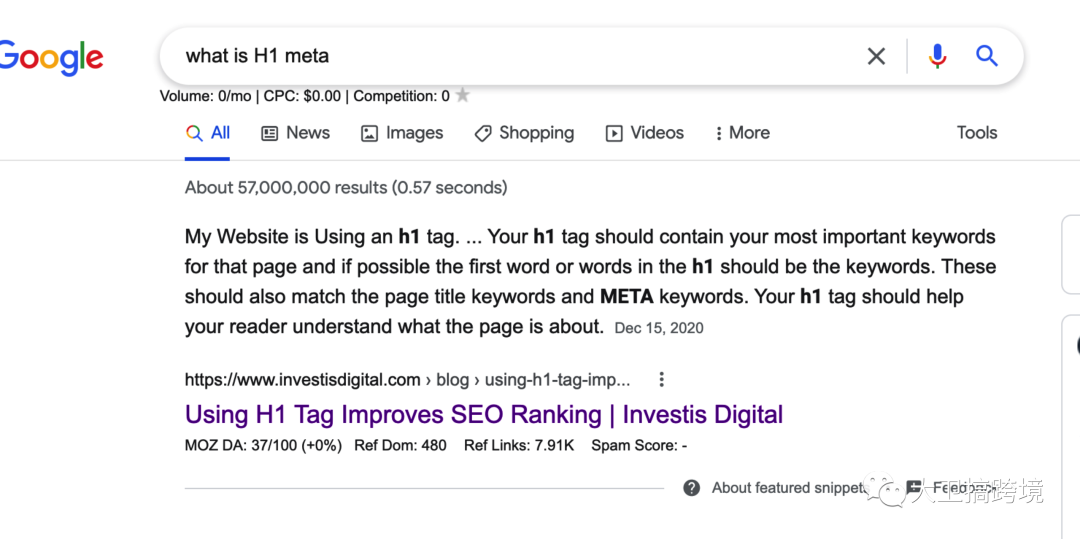This screenshot has height=539, width=1080.
Task: Go to the Videos tab
Action: (645, 133)
